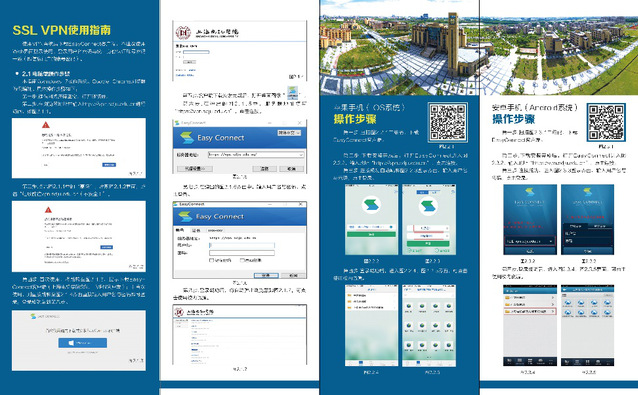Select the account tab in the Easy Connect login dialog
The width and height of the screenshot is (638, 395).
(x=180, y=230)
